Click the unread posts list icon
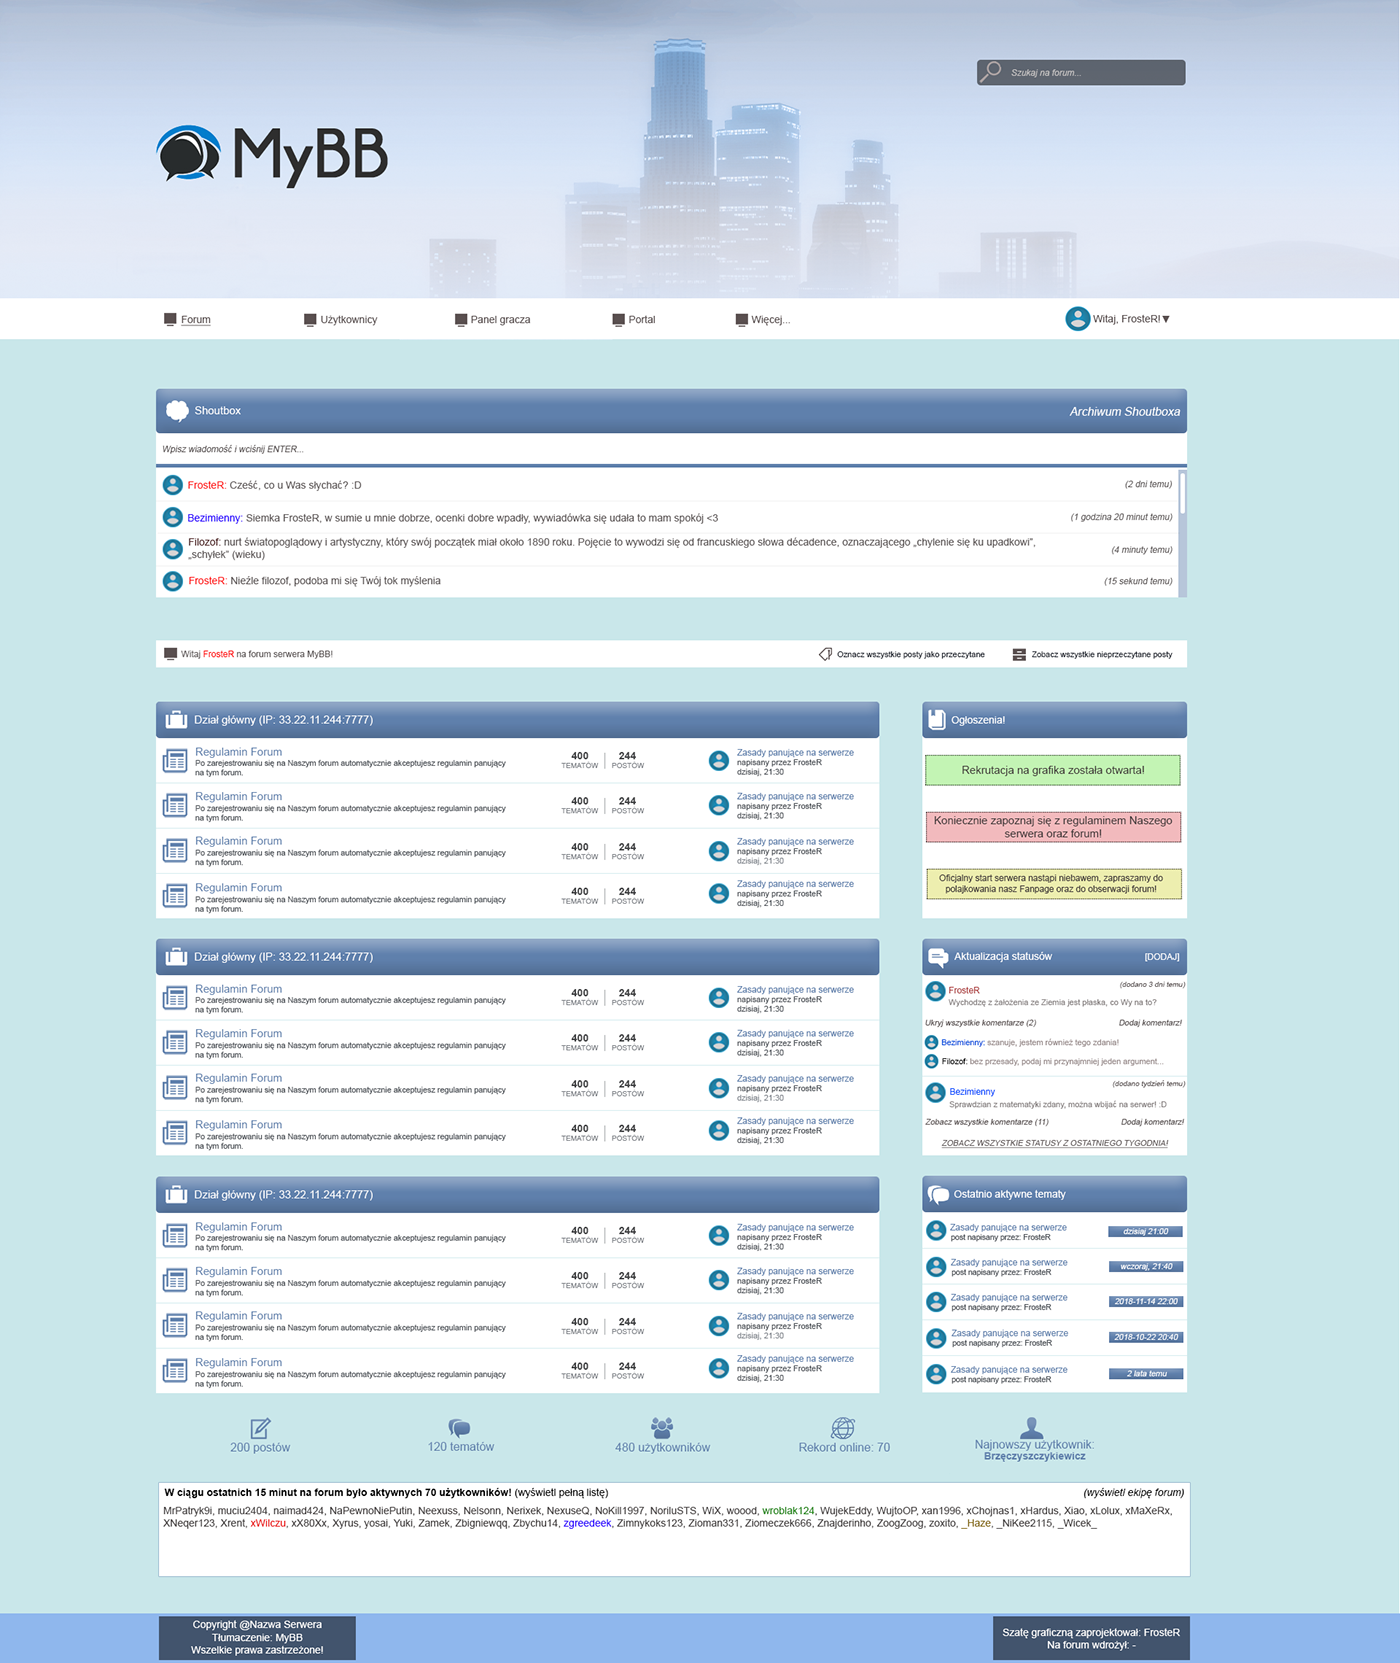 1019,654
